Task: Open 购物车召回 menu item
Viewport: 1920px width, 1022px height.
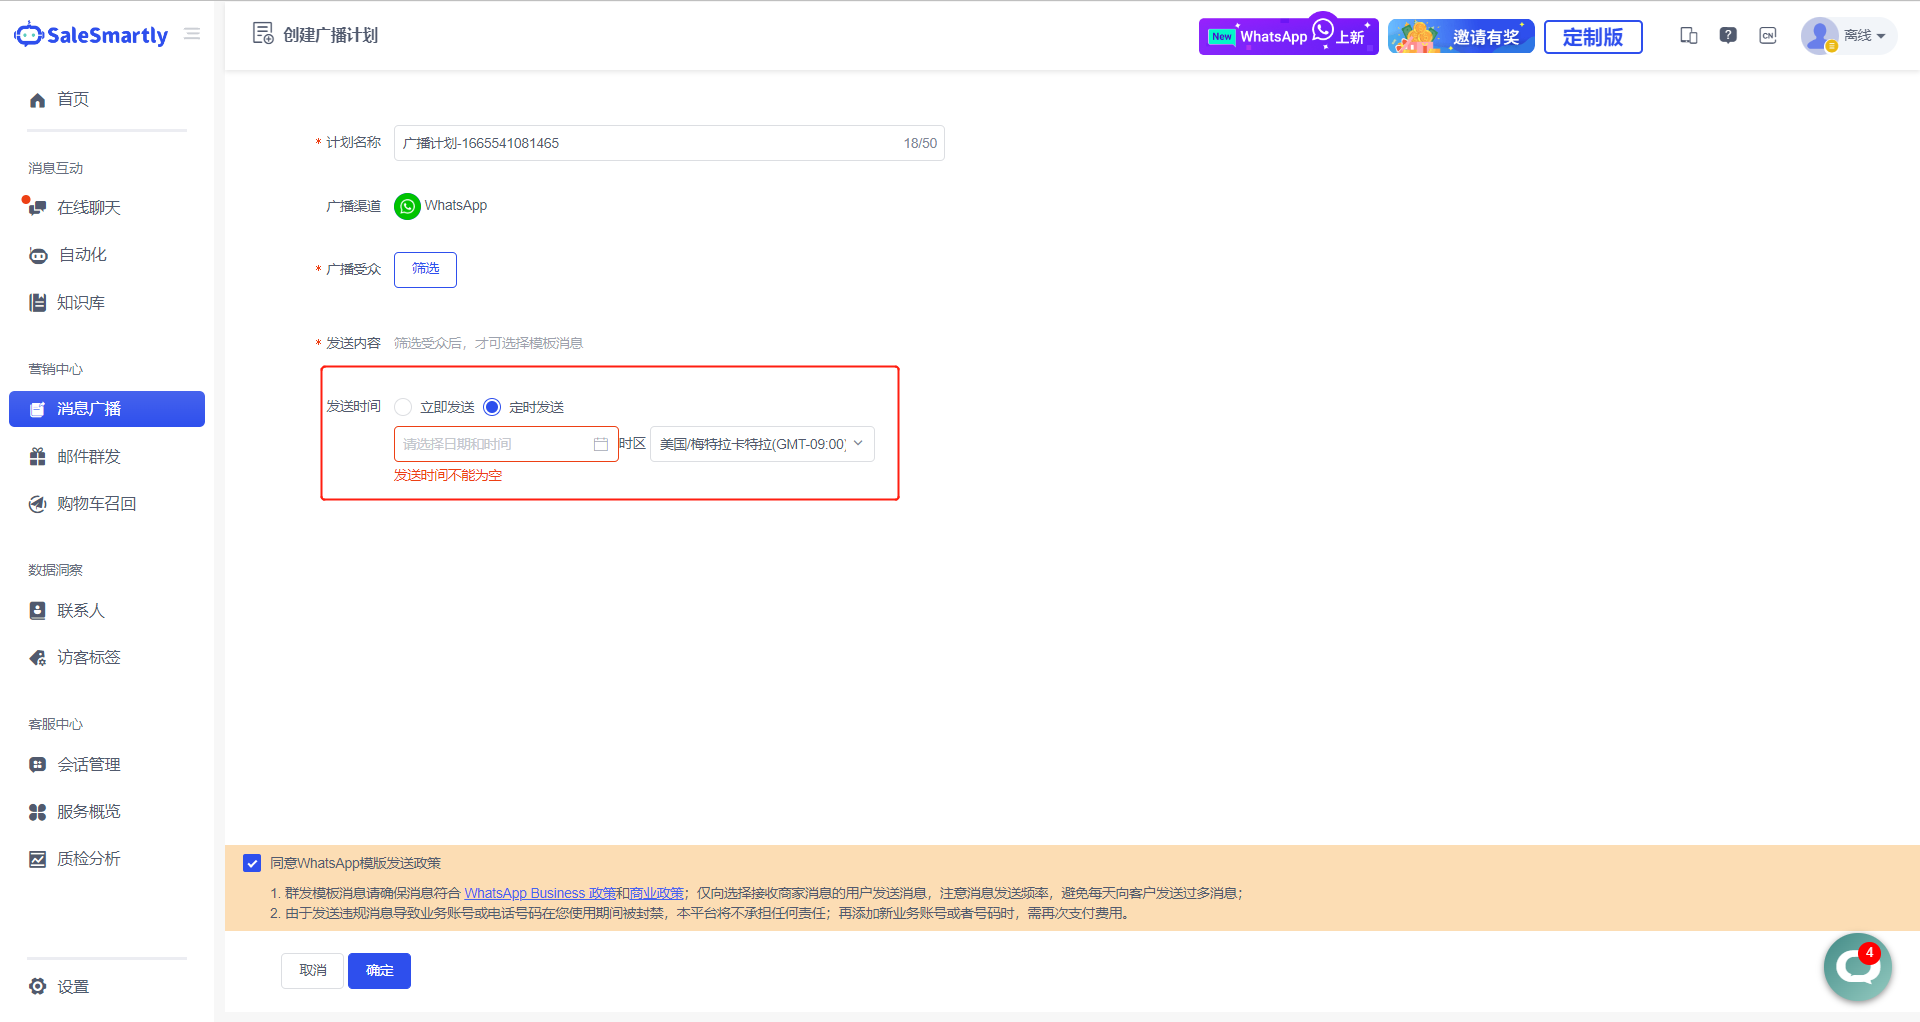Action: (96, 504)
